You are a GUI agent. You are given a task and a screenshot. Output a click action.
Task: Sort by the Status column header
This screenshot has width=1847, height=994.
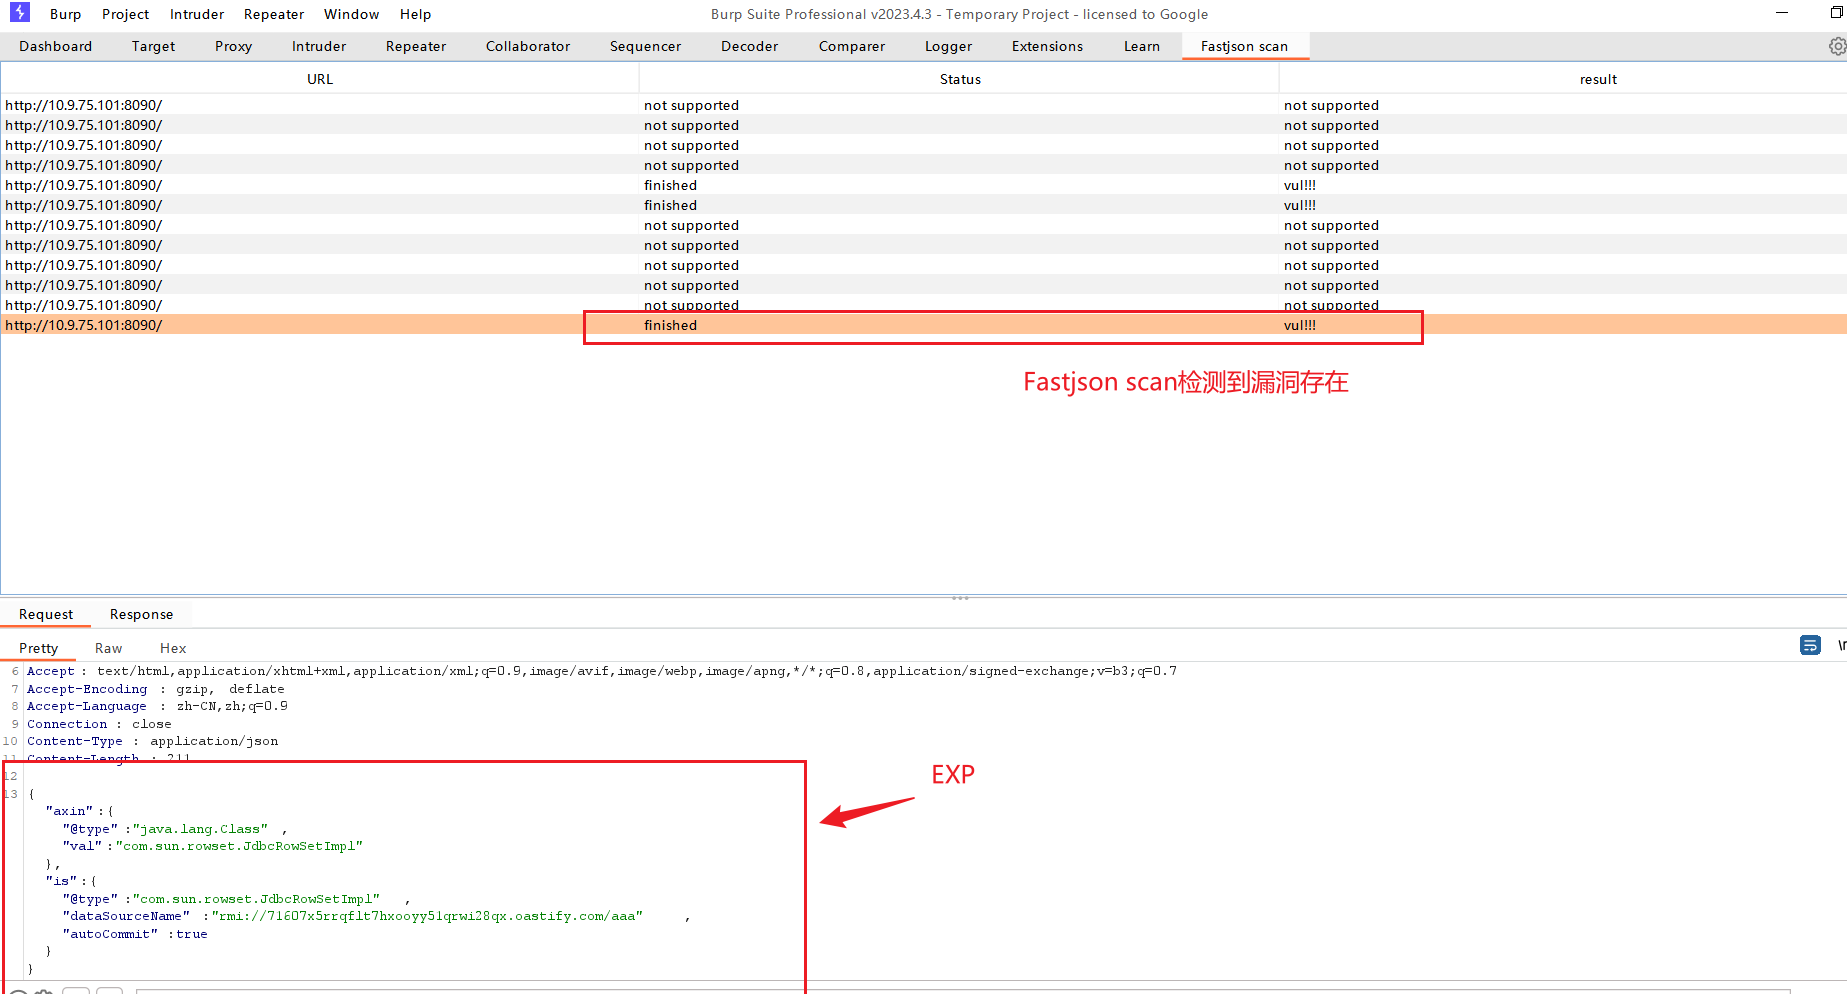click(960, 79)
